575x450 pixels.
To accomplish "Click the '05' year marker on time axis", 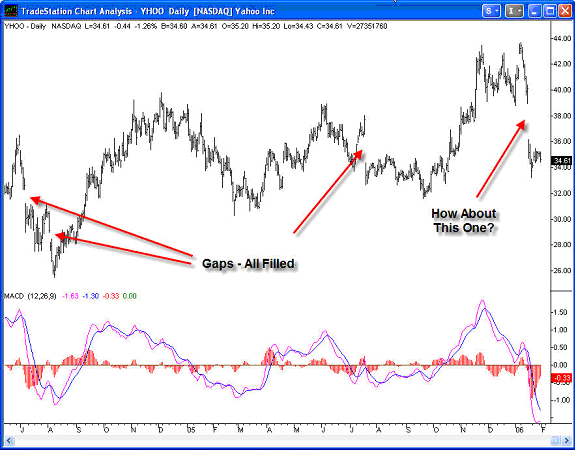I will (191, 430).
